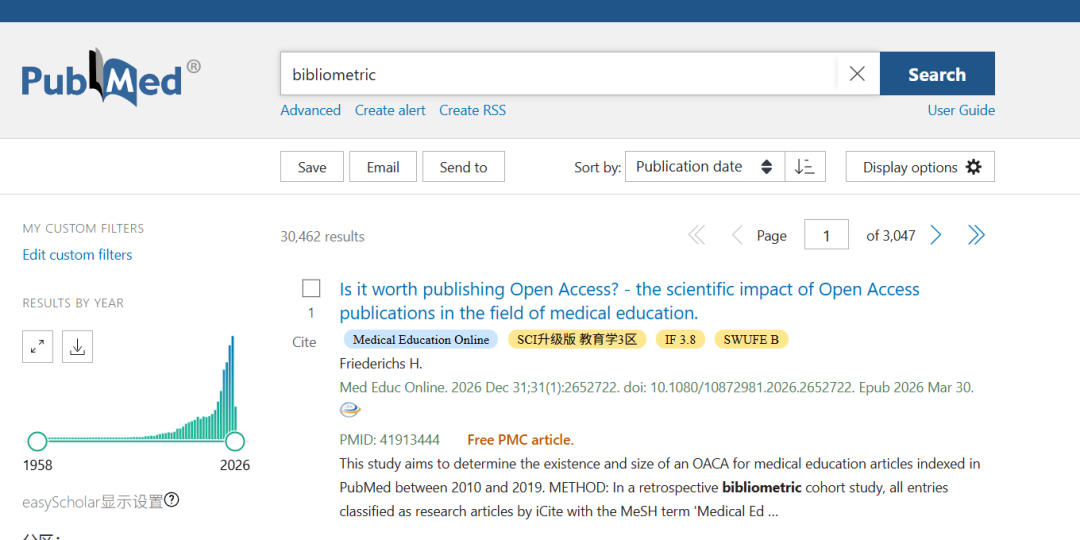Click the left year slider handle at 1958
This screenshot has height=540, width=1080.
(37, 442)
